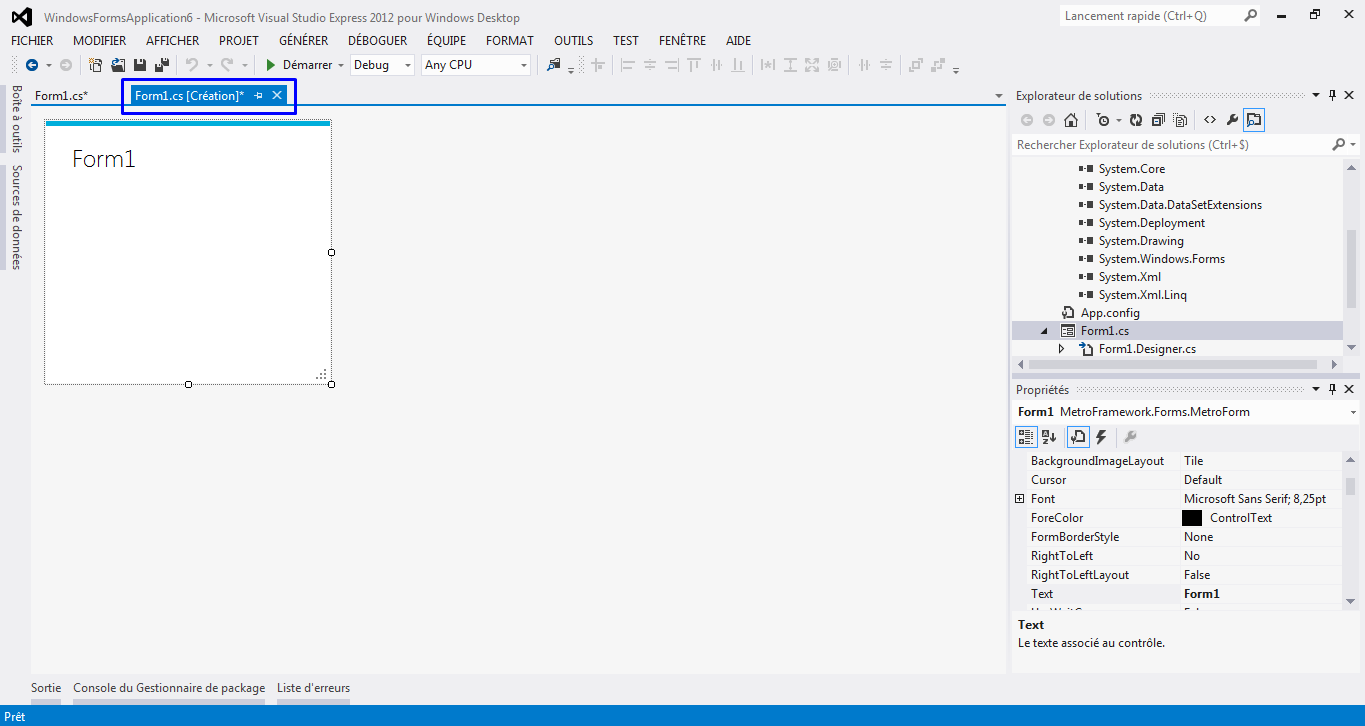This screenshot has height=726, width=1365.
Task: Click the Form1 title text in designer
Action: (x=104, y=159)
